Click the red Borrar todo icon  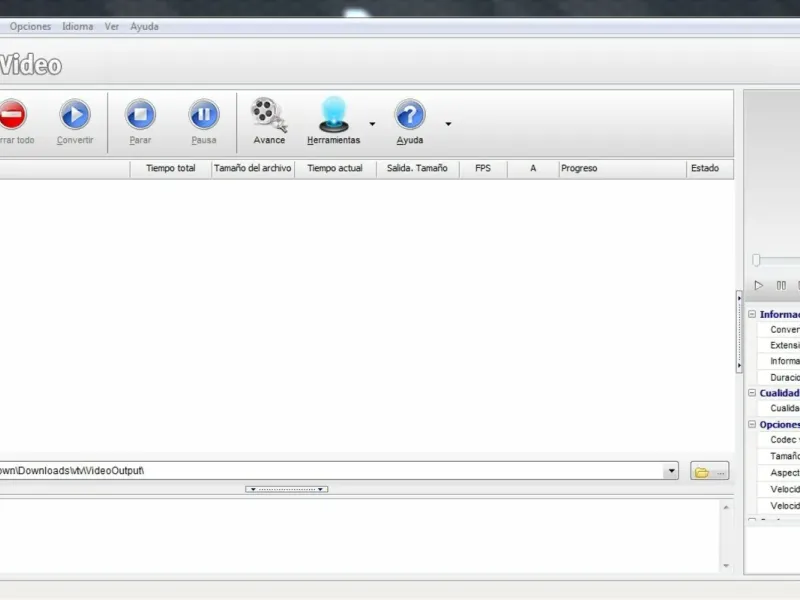point(12,114)
